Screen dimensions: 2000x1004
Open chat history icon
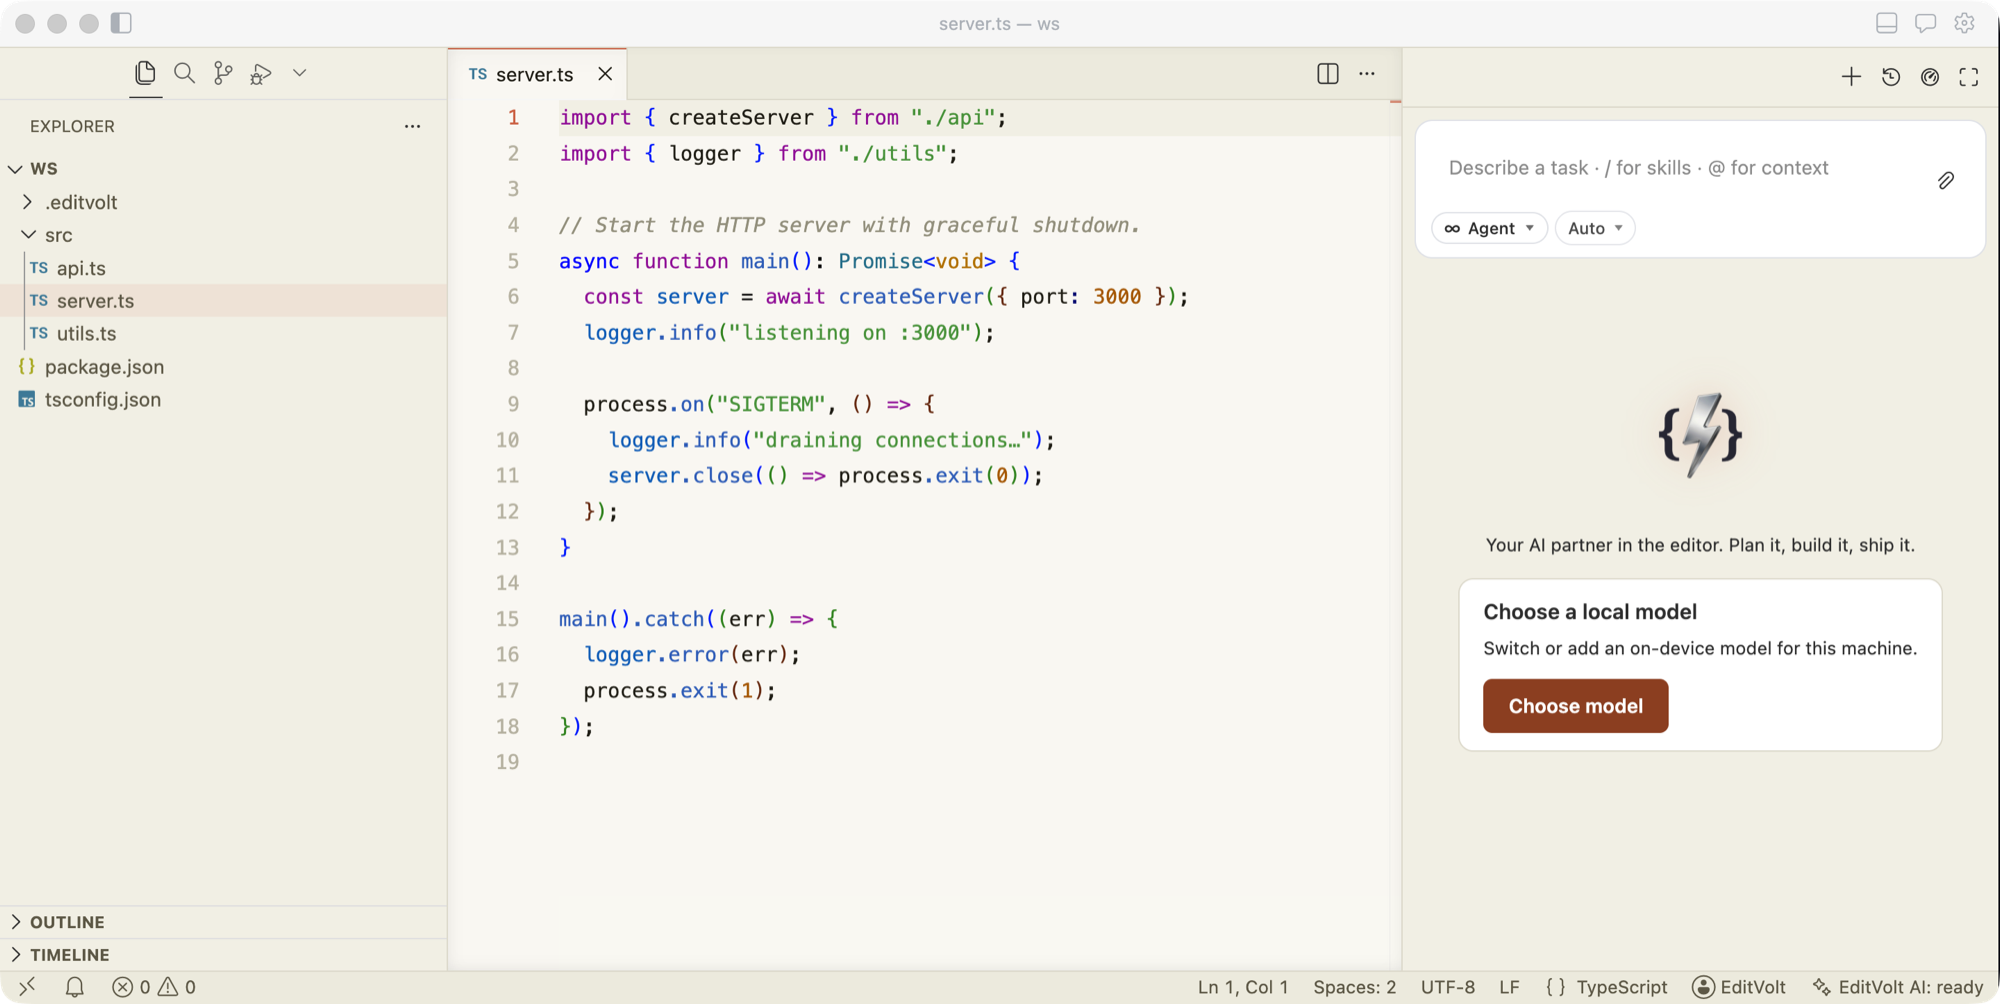pos(1890,77)
